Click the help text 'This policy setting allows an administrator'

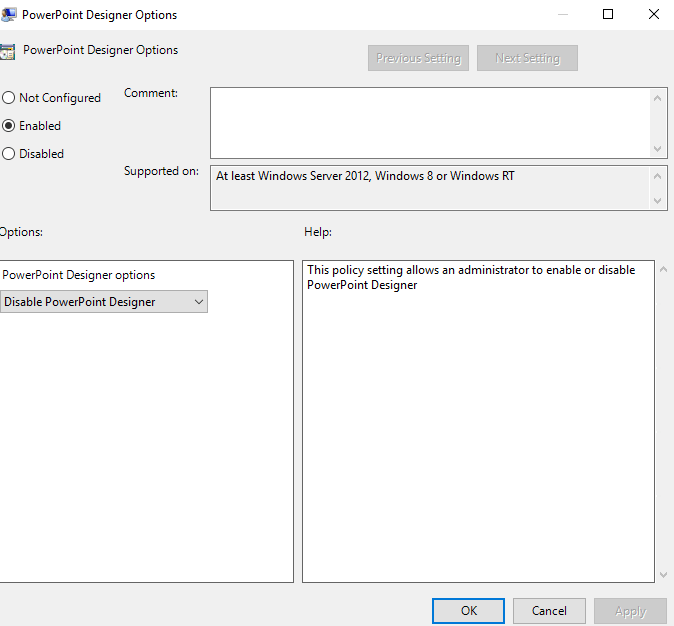[419, 270]
